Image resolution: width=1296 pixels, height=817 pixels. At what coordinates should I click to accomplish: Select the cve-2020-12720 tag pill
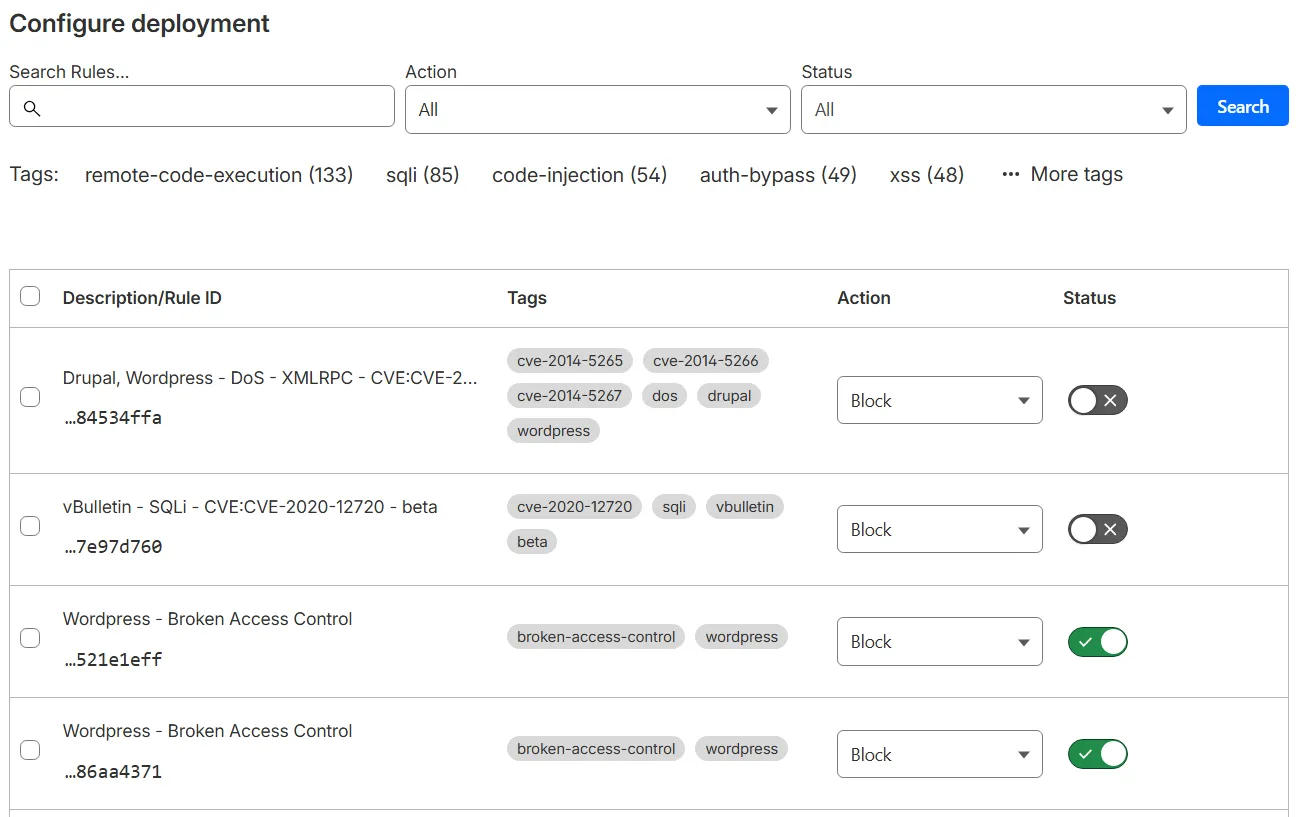click(x=574, y=506)
